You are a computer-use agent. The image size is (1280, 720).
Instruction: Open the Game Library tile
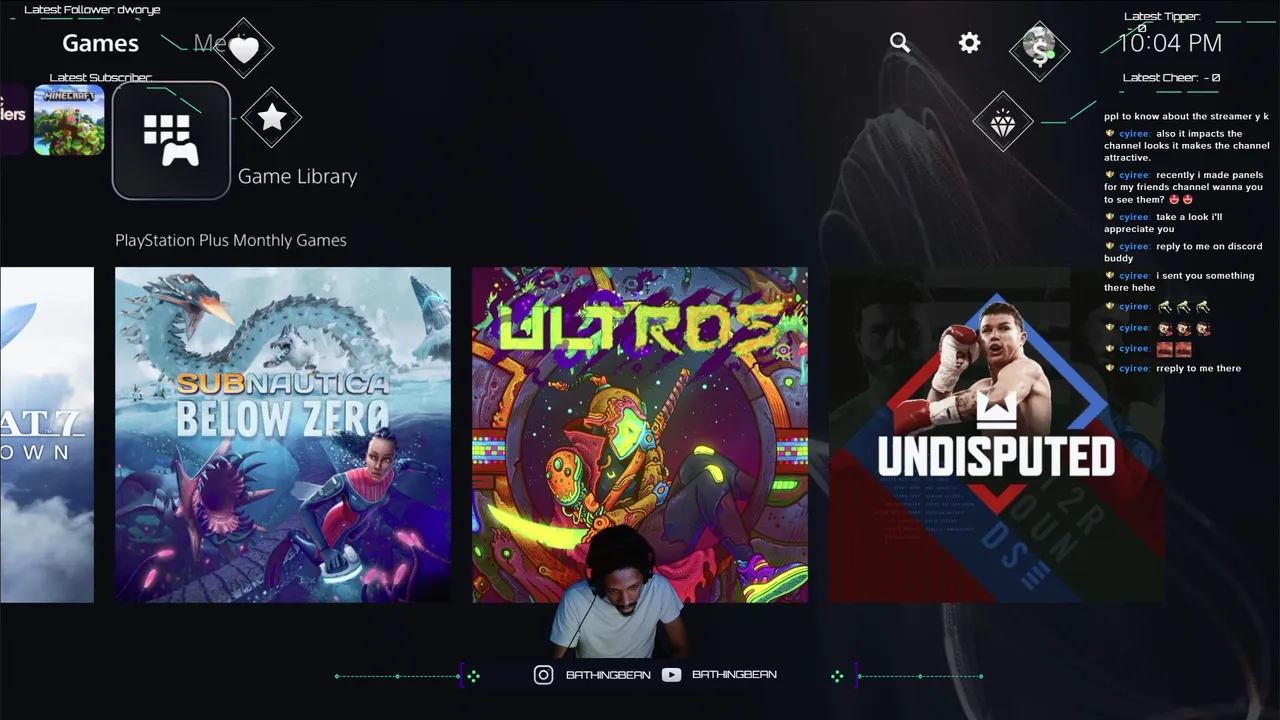coord(171,141)
